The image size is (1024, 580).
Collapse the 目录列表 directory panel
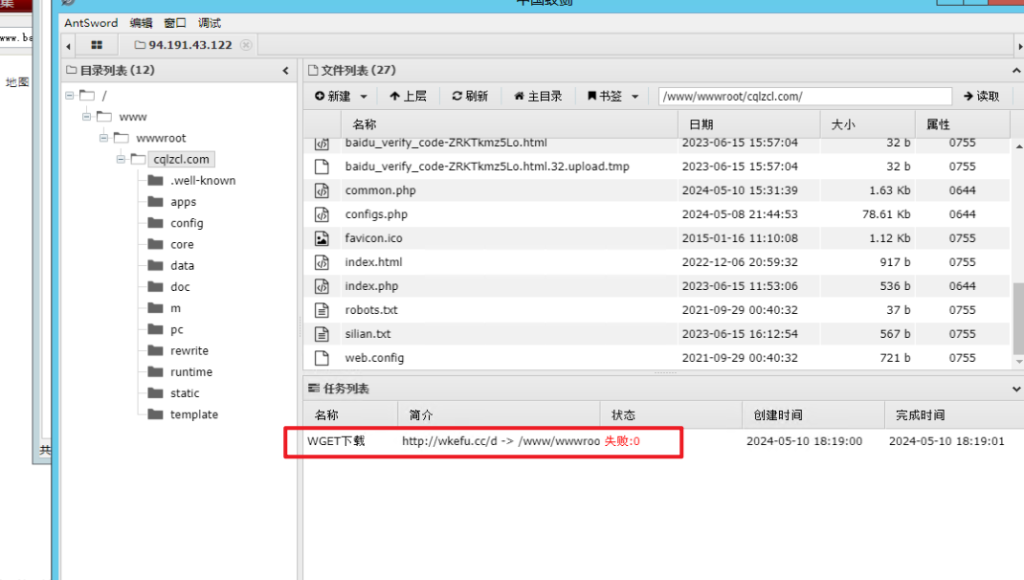click(286, 71)
